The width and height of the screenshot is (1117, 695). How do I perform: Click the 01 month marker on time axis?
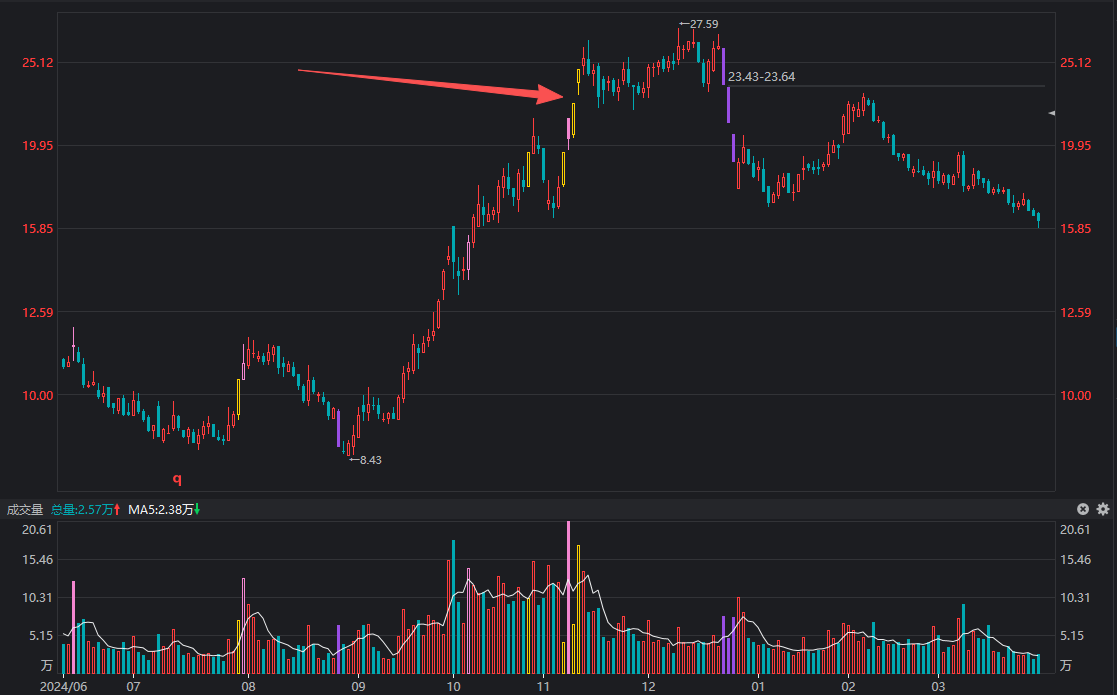click(758, 687)
